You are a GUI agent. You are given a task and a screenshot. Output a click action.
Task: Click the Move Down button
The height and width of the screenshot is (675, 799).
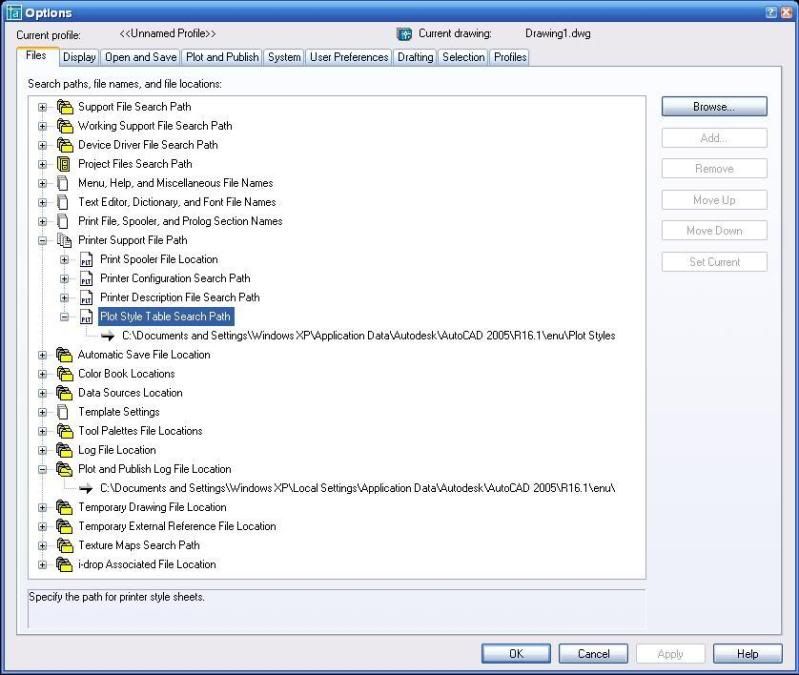714,231
